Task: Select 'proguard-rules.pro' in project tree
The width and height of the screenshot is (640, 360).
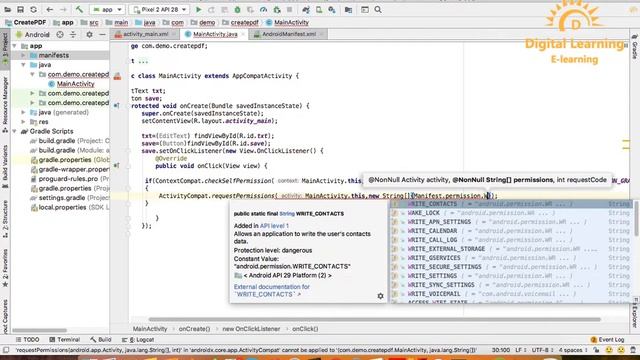Action: pyautogui.click(x=68, y=179)
